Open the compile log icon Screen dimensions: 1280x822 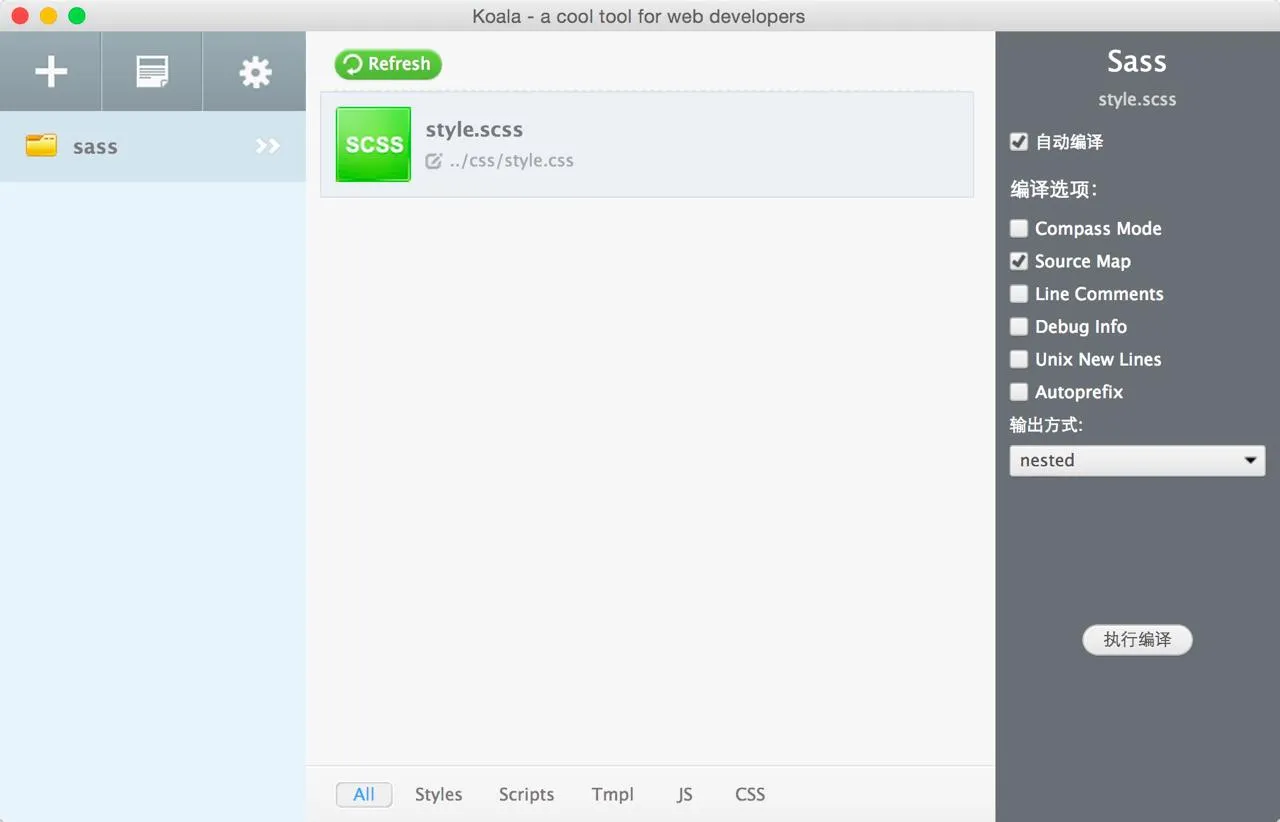coord(152,72)
